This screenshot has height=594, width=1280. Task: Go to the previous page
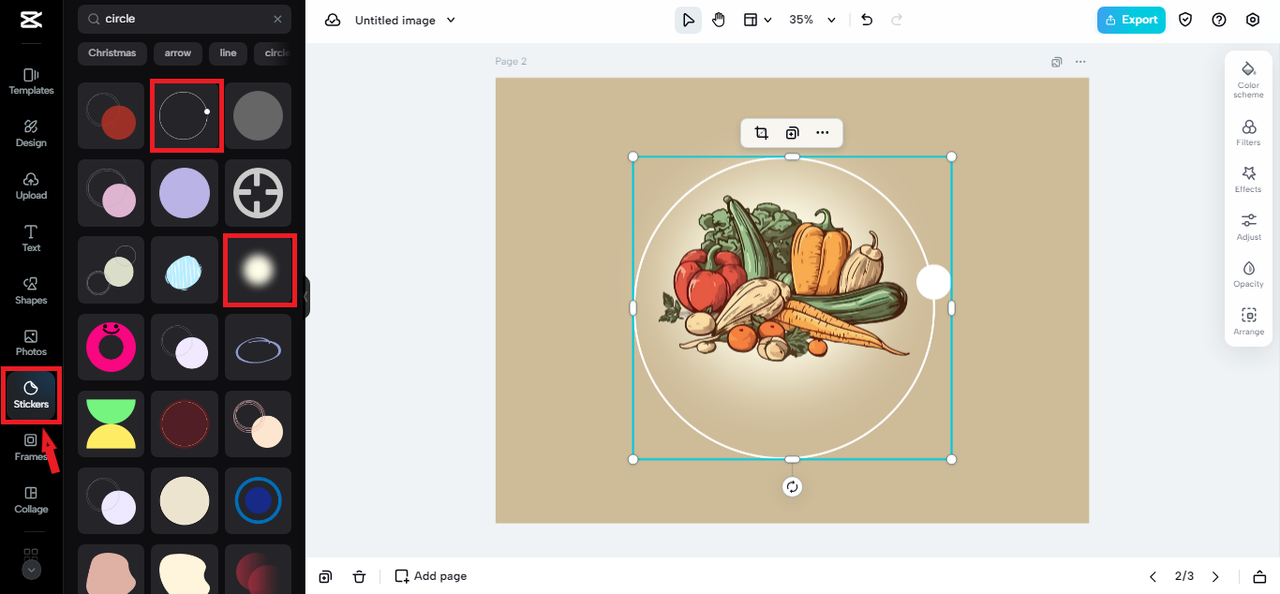1153,577
